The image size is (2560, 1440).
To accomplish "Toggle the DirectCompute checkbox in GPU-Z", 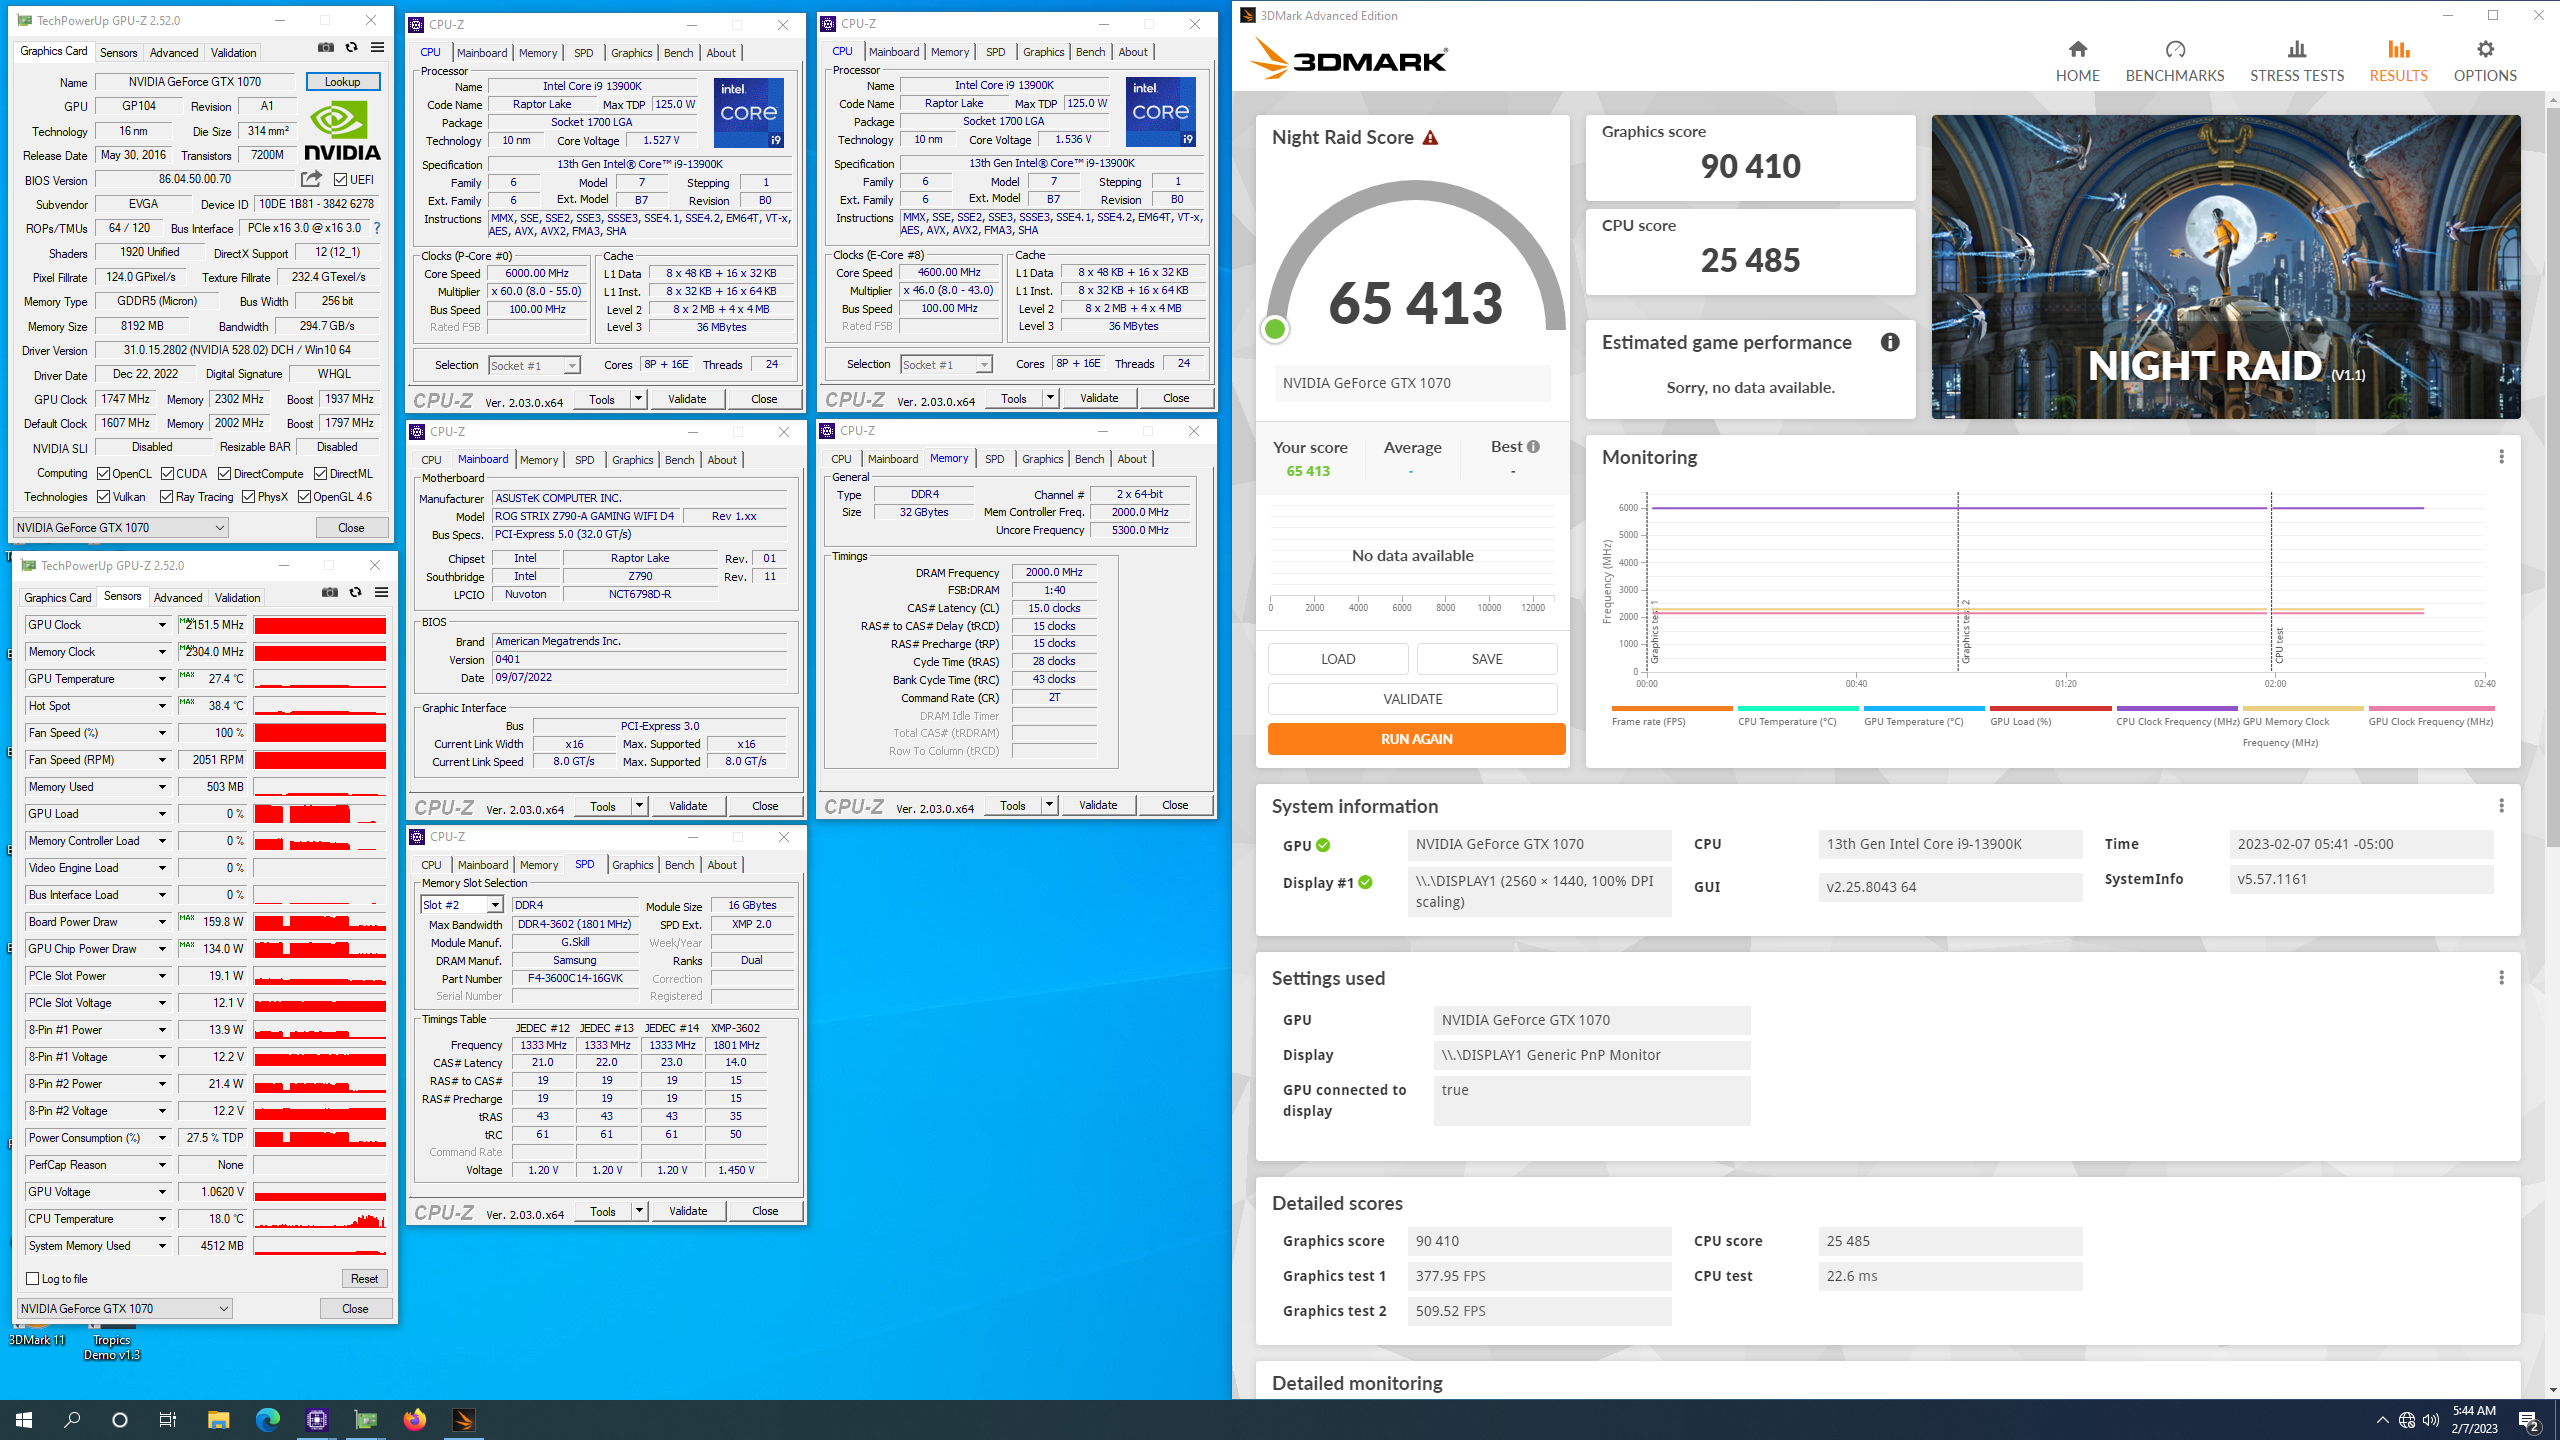I will tap(224, 474).
